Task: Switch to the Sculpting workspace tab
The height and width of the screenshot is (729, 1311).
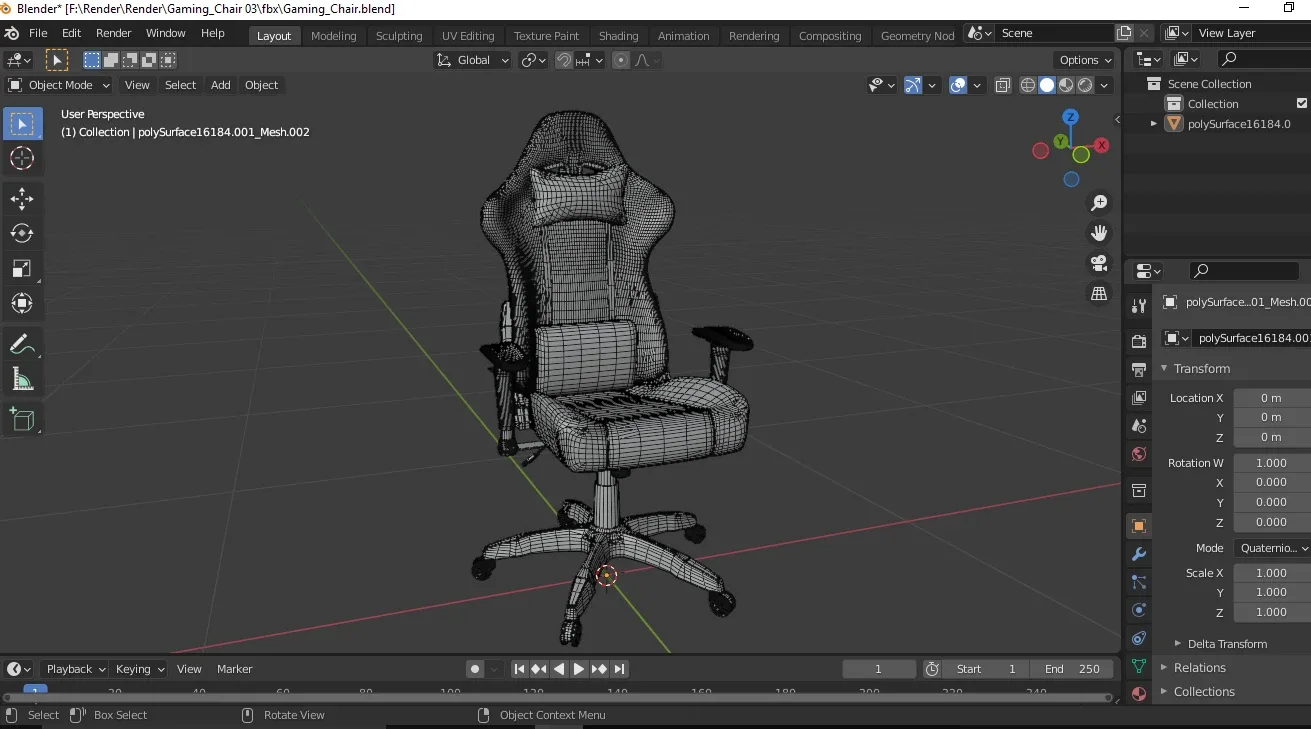Action: click(399, 35)
